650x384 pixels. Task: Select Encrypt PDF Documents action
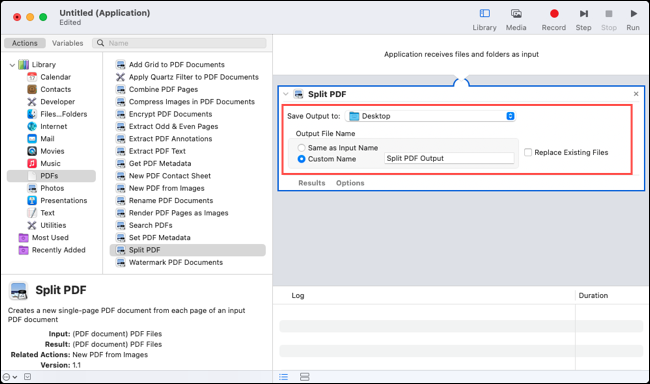pyautogui.click(x=170, y=114)
